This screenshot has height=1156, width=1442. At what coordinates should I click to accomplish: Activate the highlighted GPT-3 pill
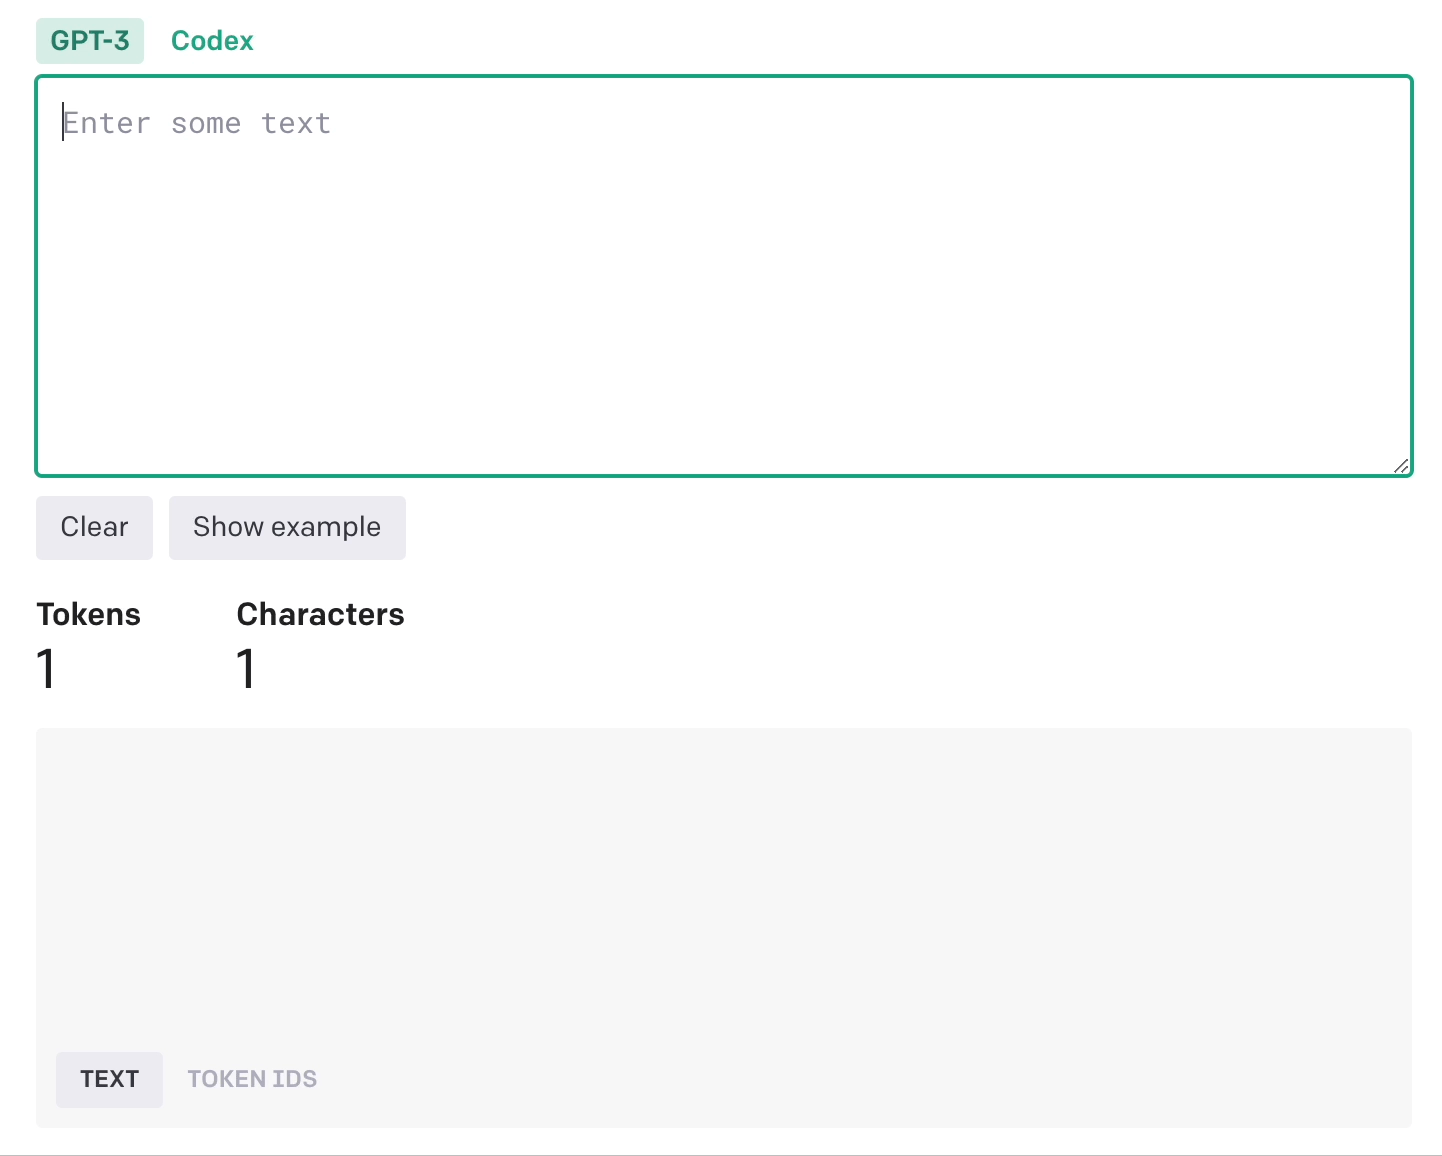pyautogui.click(x=90, y=41)
